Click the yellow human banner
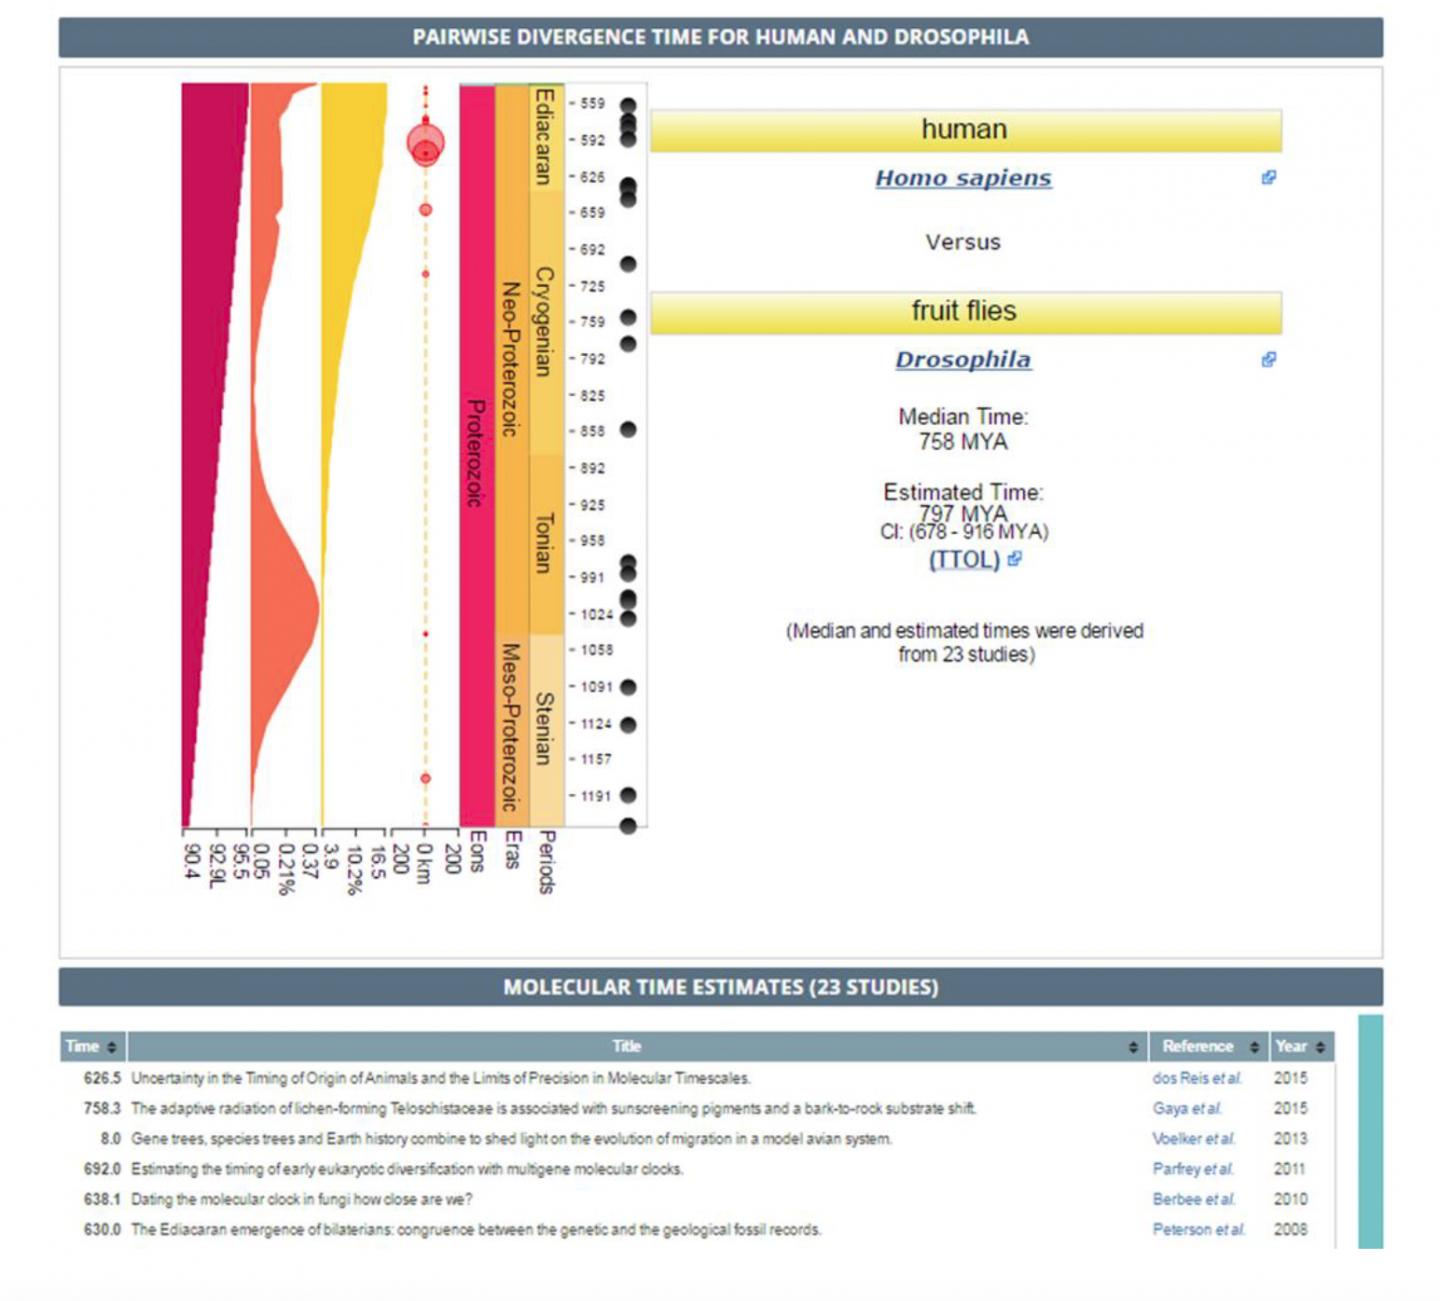 point(963,128)
